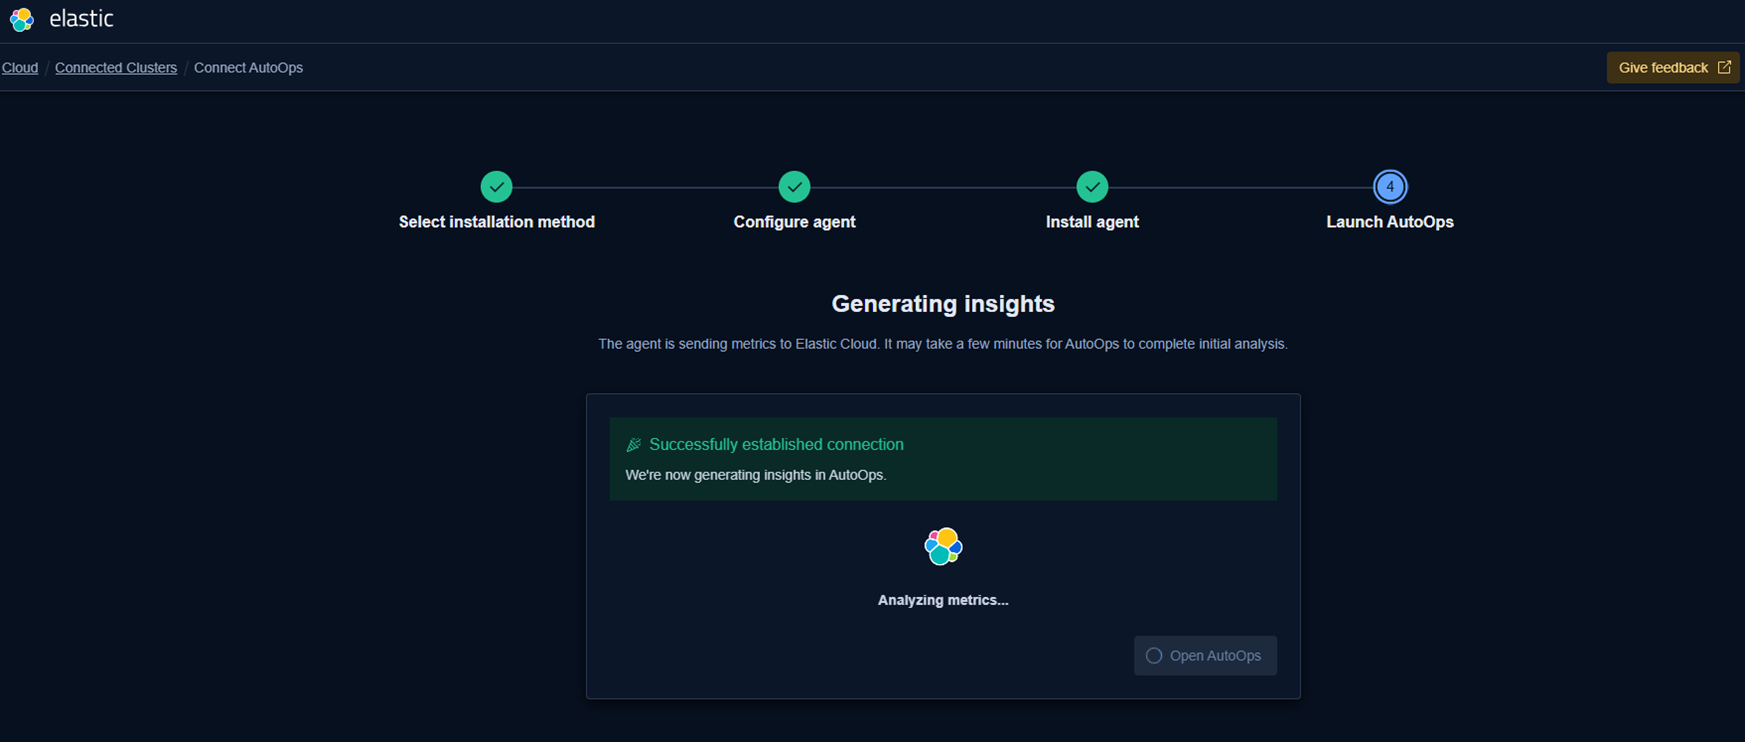1745x742 pixels.
Task: Click the Successfully established connection message
Action: [x=776, y=445]
